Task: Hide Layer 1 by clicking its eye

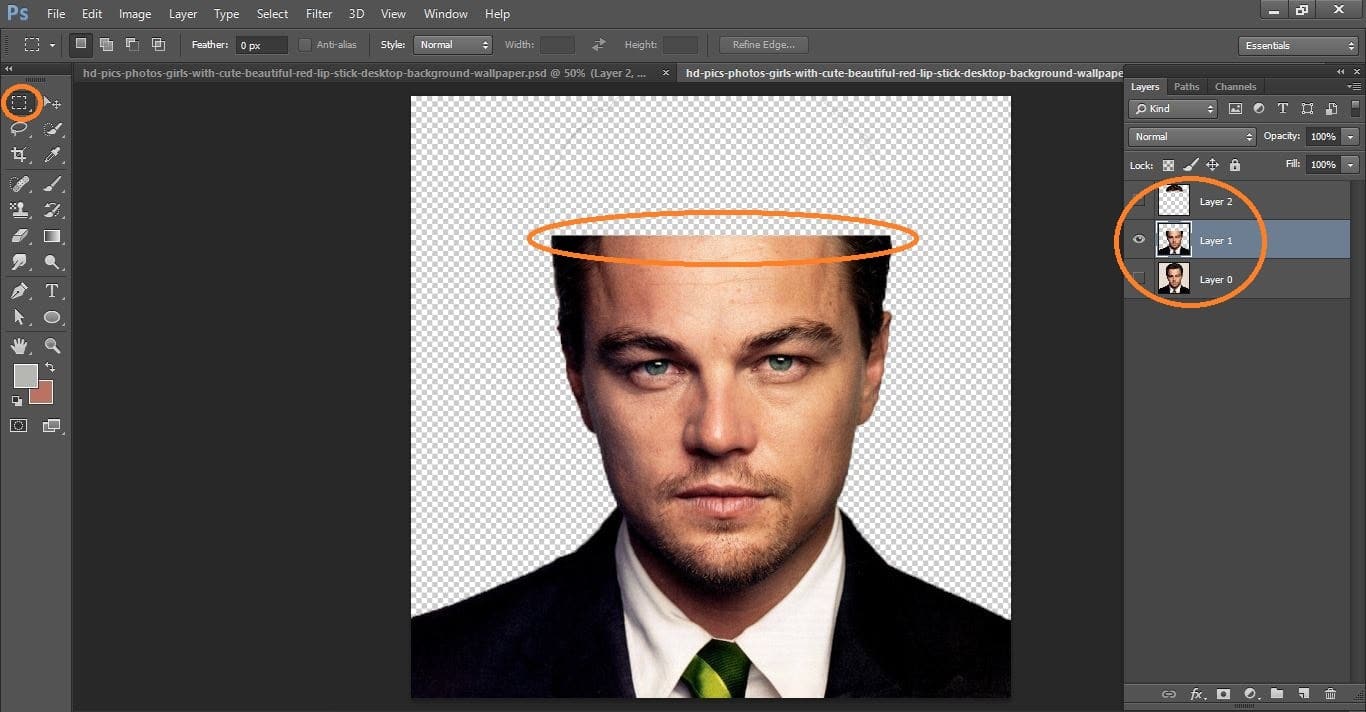Action: (1139, 239)
